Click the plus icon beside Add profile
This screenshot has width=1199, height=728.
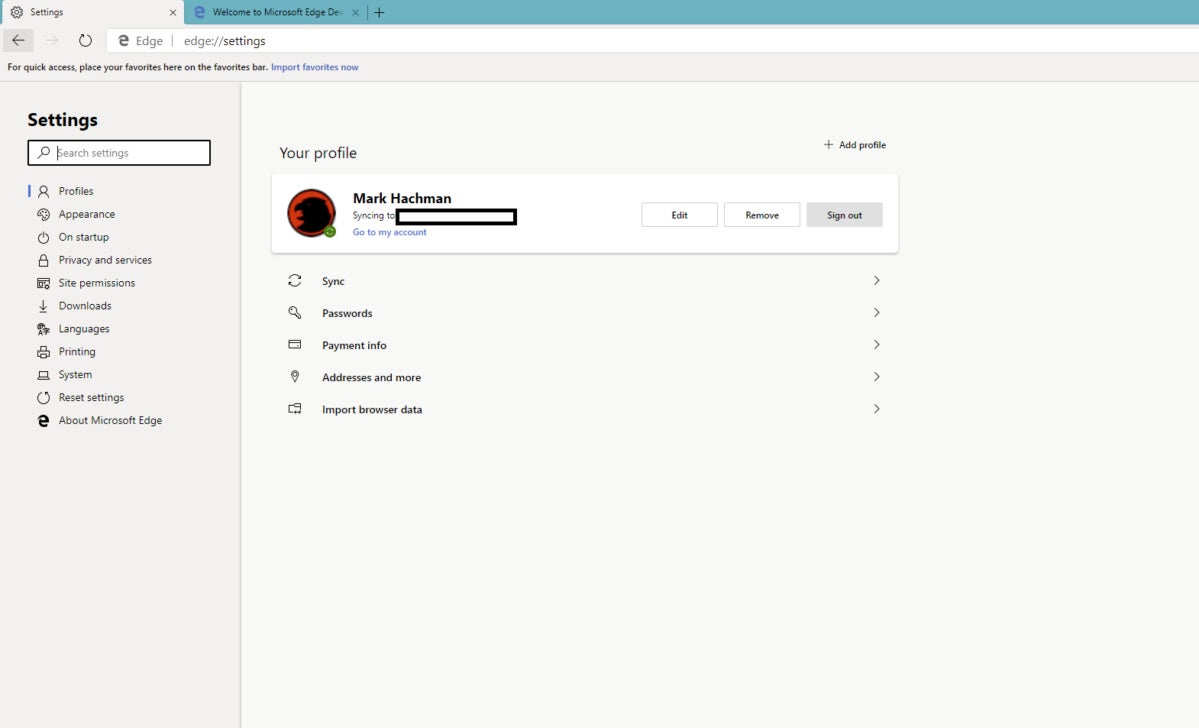(x=828, y=144)
